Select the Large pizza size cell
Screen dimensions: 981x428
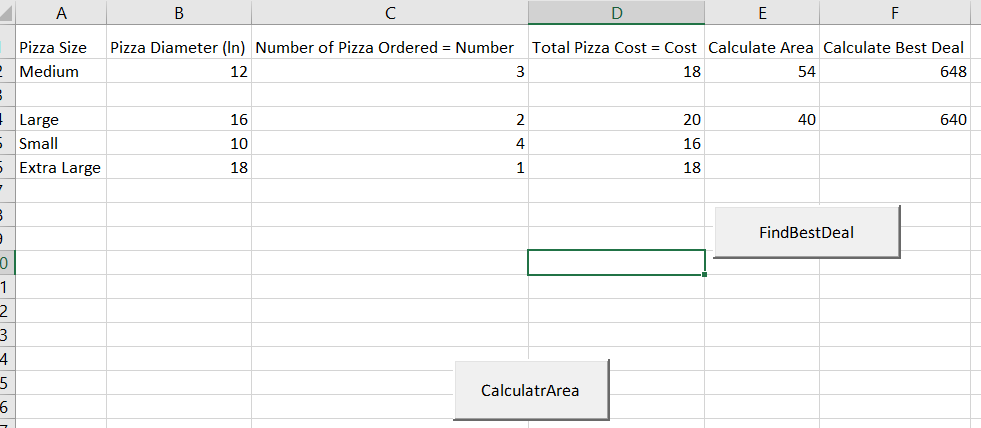click(40, 120)
